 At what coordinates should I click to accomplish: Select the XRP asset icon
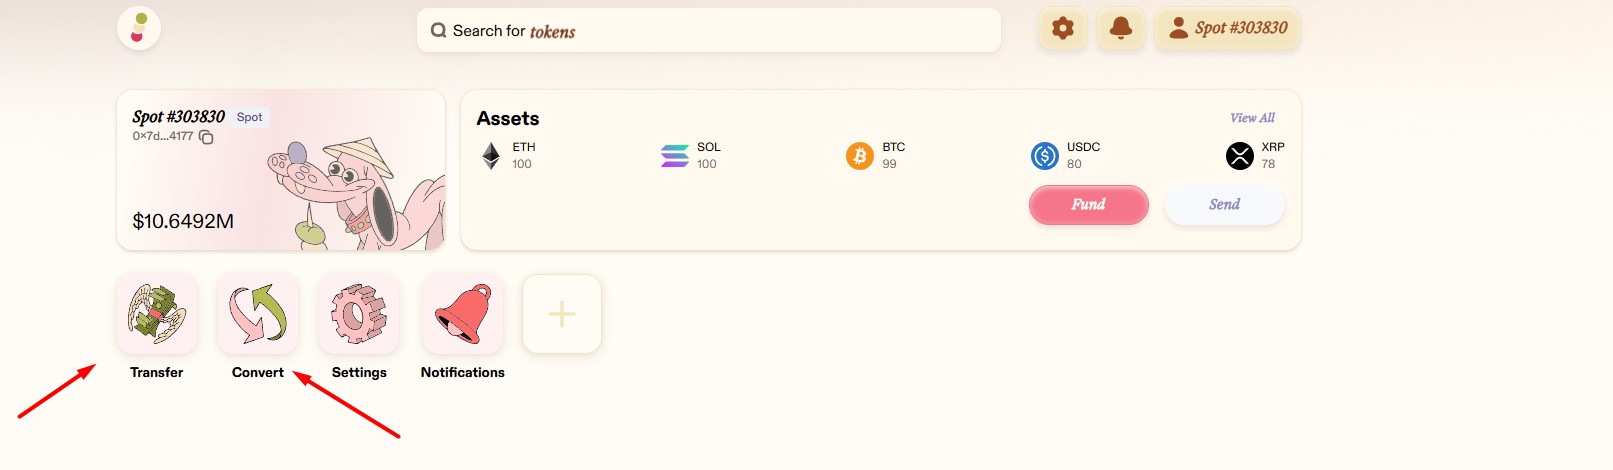point(1240,156)
